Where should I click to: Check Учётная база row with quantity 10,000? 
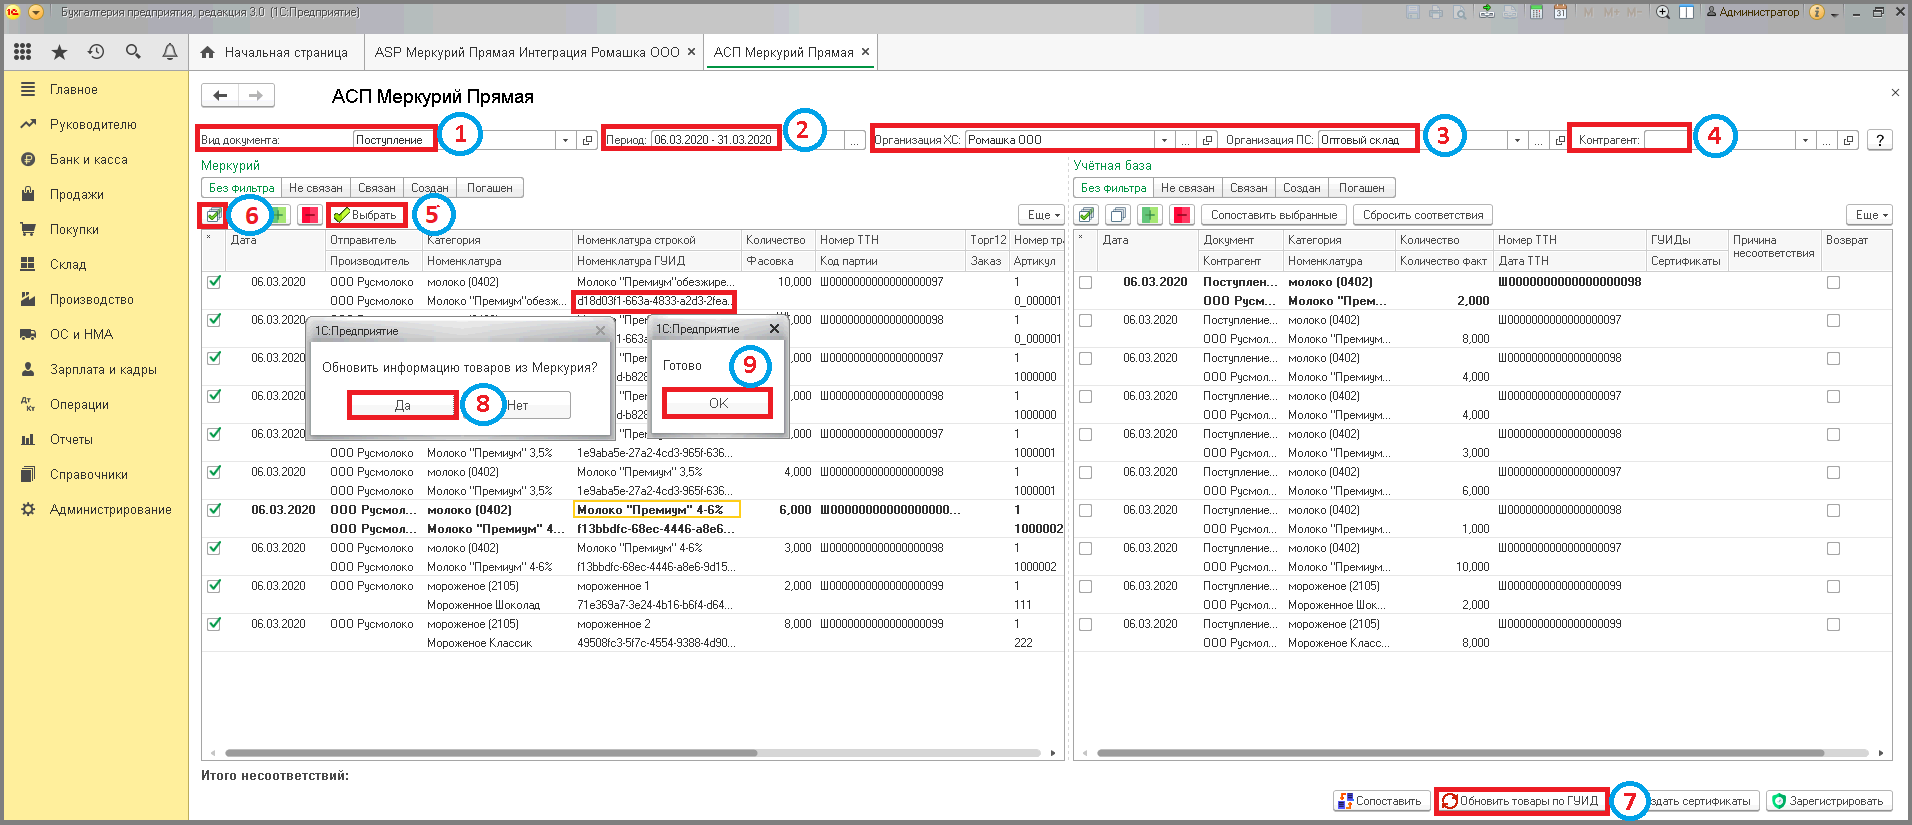[x=1086, y=548]
